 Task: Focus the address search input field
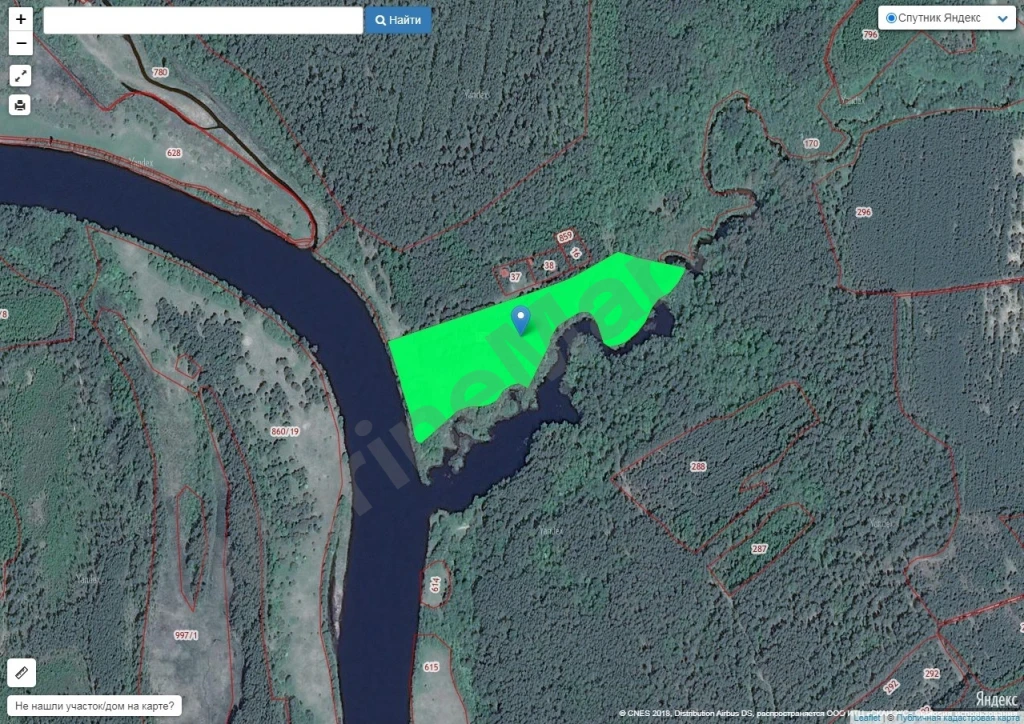point(203,20)
